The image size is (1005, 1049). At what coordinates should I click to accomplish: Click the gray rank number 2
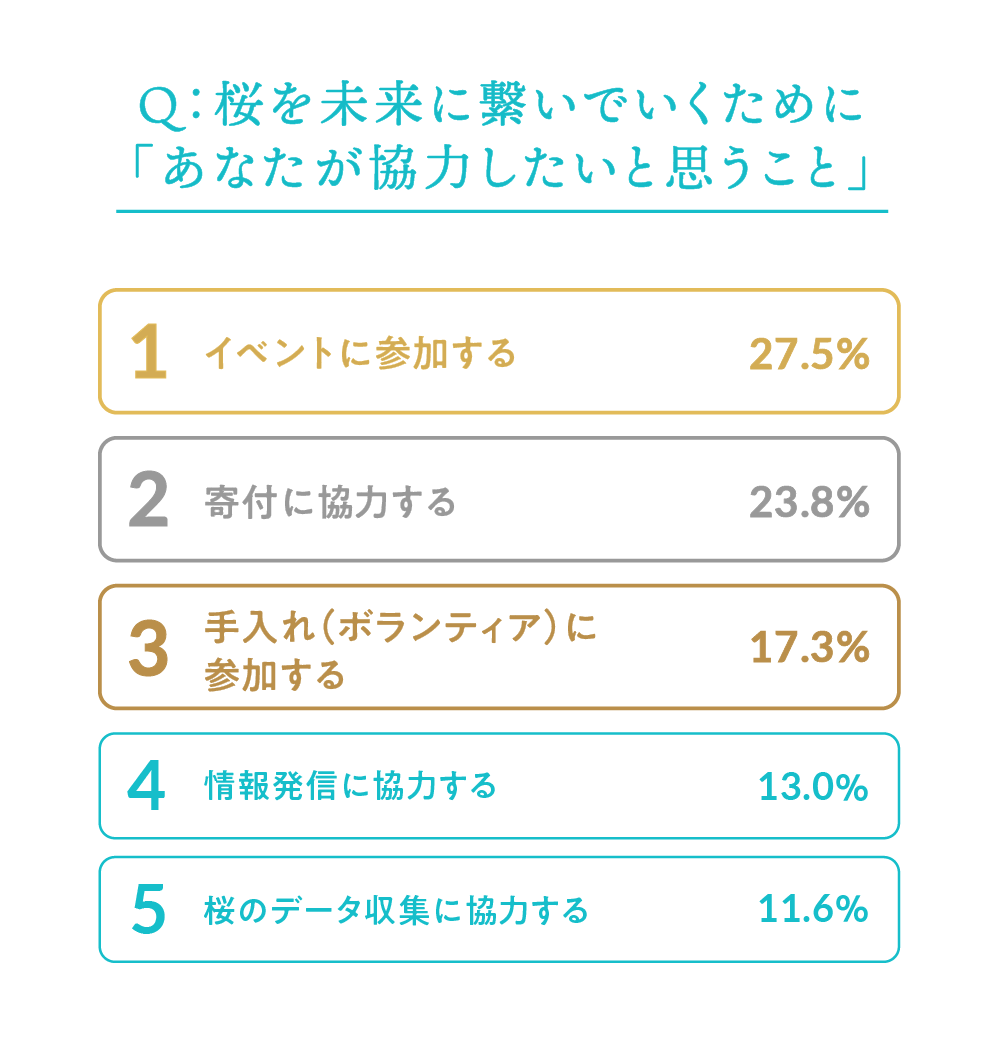pyautogui.click(x=149, y=501)
